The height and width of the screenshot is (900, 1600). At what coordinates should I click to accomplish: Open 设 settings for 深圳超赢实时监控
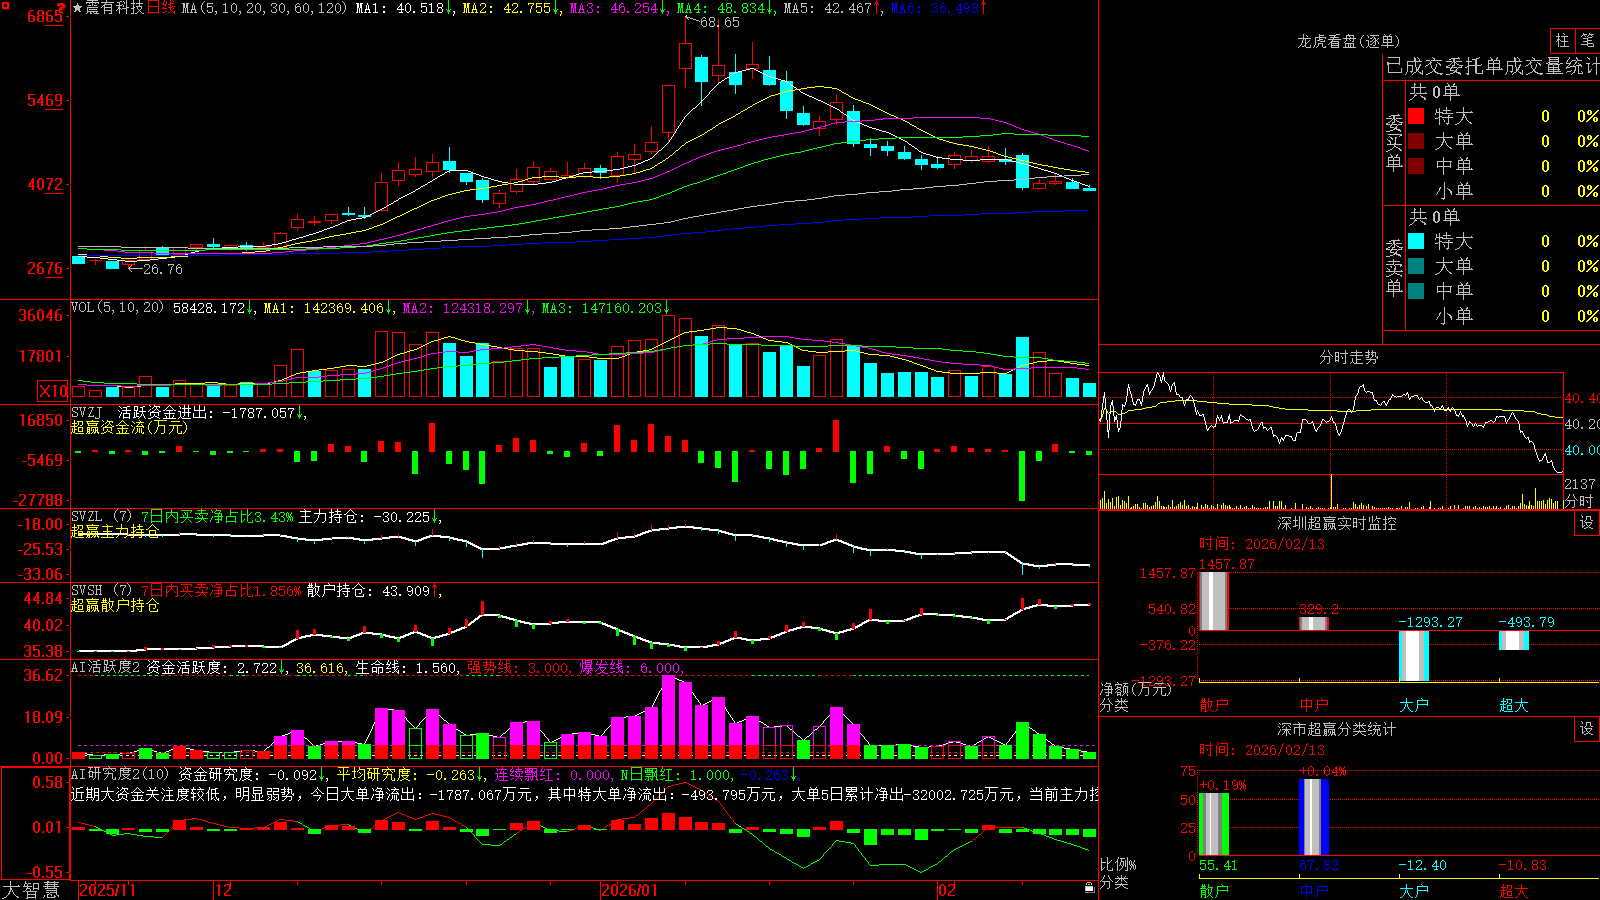coord(1587,523)
